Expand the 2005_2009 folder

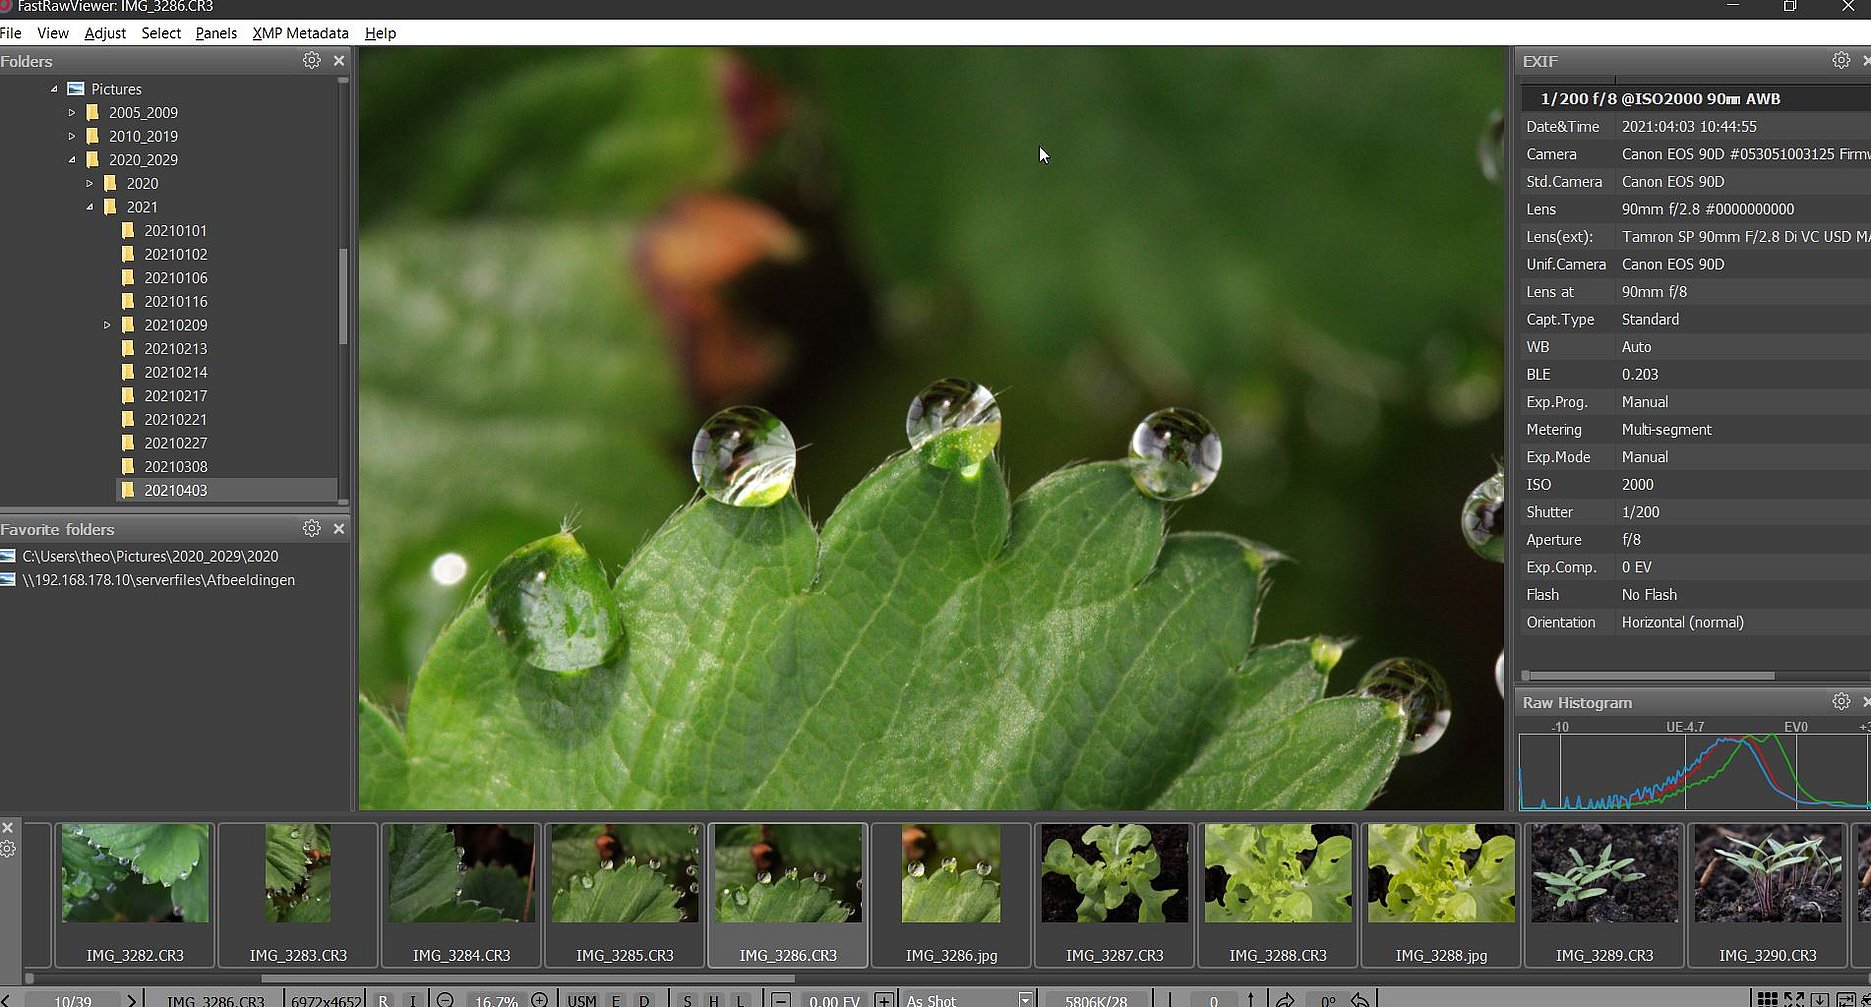(x=72, y=113)
